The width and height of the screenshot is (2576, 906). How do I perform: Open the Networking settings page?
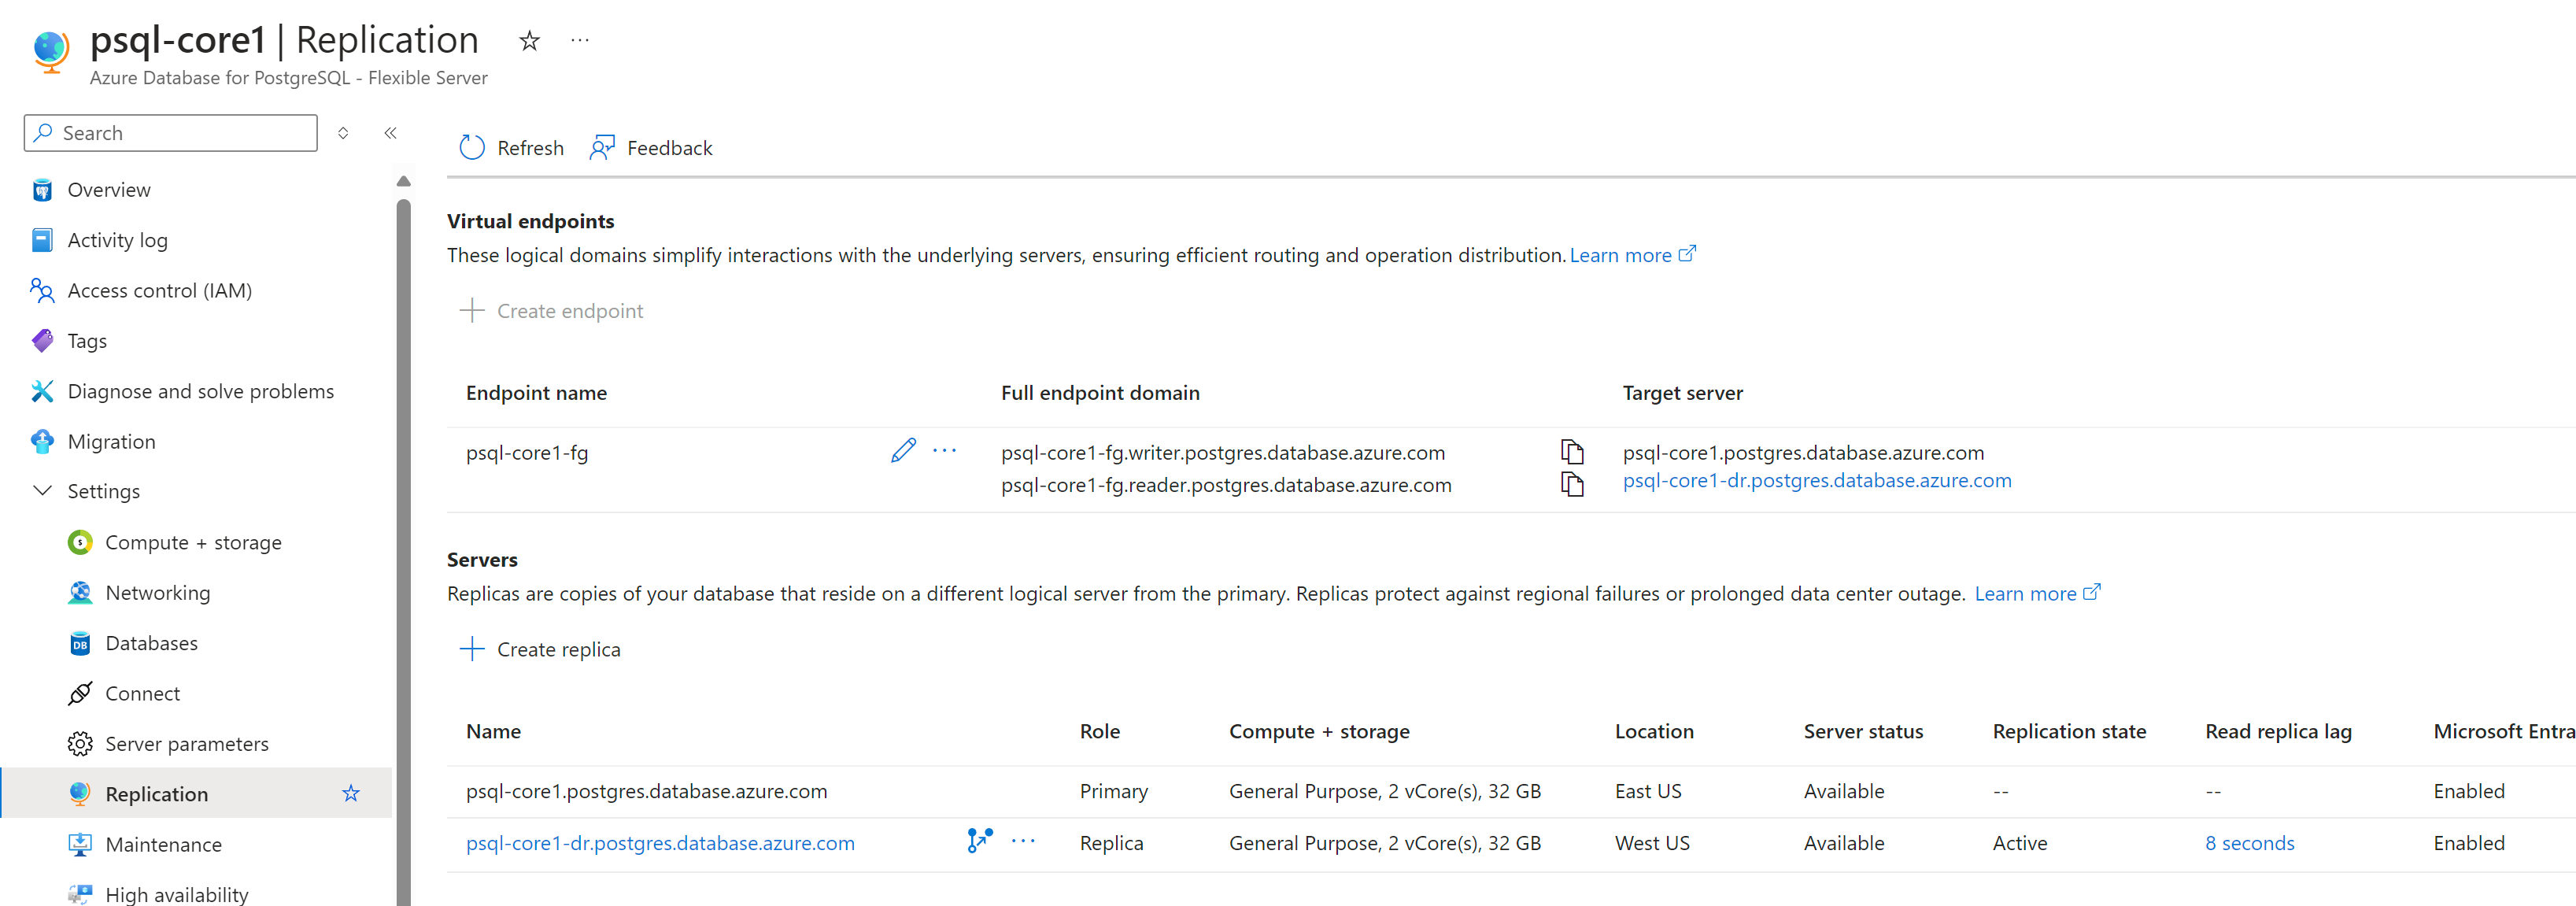pos(158,593)
